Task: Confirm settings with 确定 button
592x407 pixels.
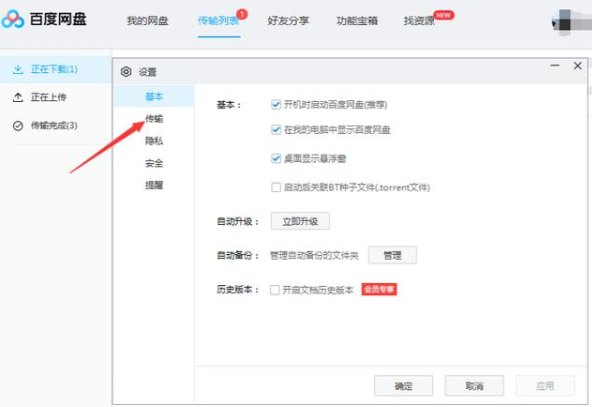Action: click(404, 386)
